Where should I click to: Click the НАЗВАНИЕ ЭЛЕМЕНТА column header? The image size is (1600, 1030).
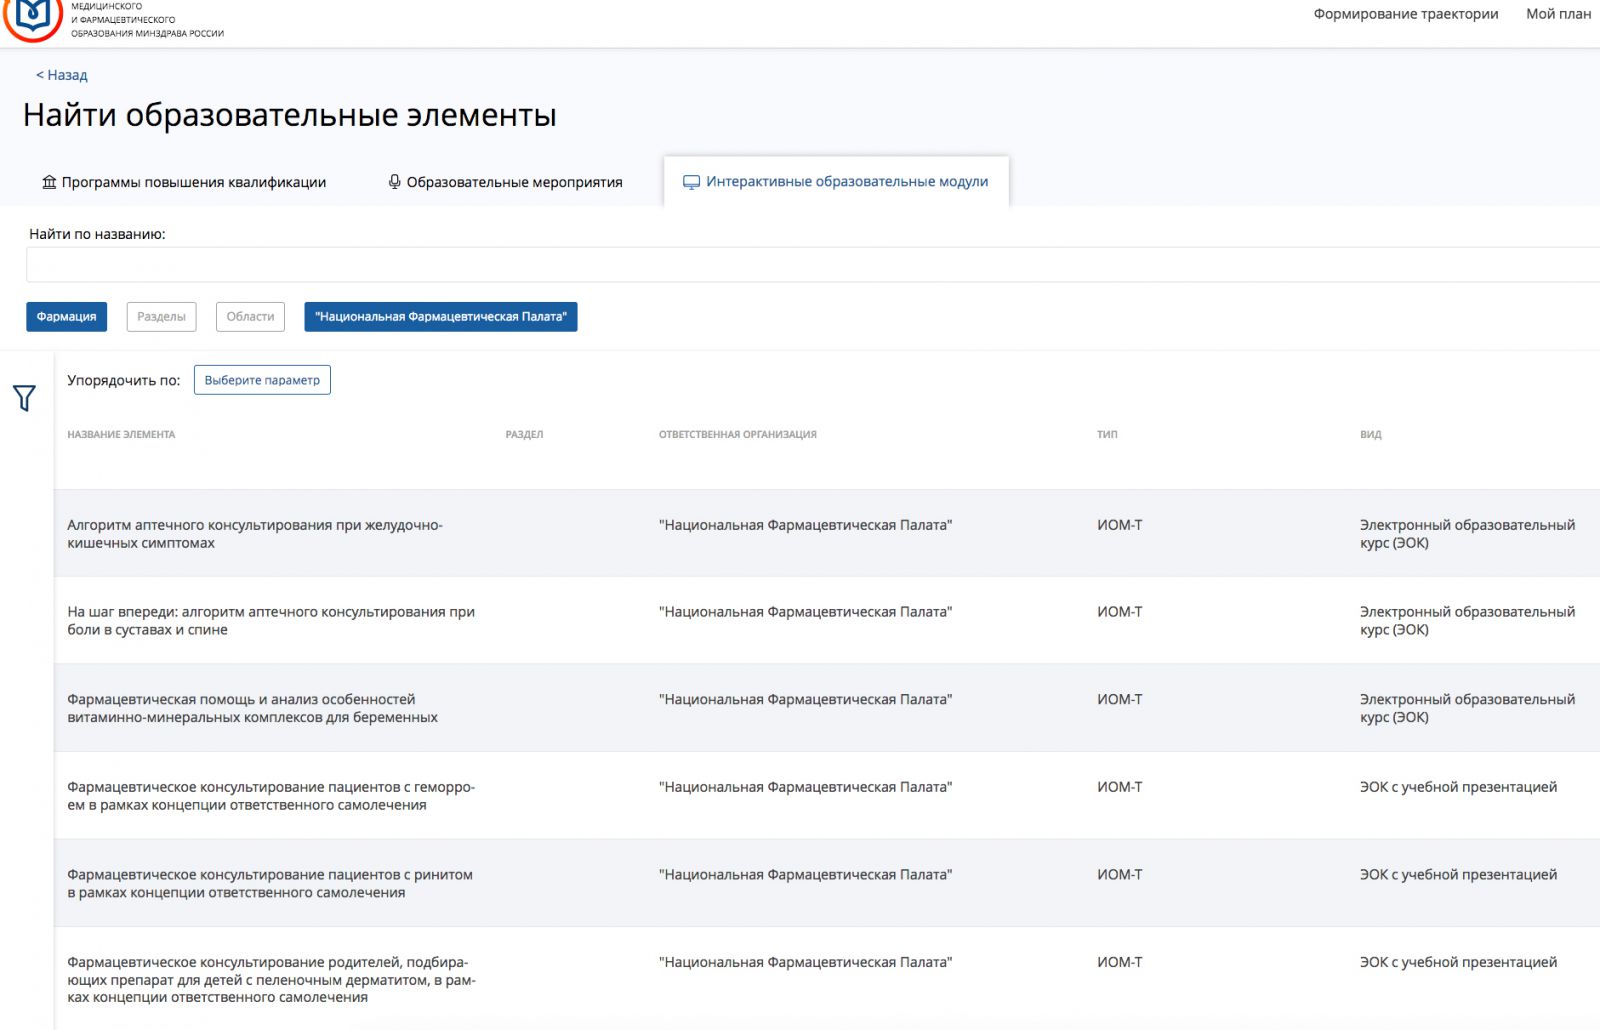(x=121, y=435)
